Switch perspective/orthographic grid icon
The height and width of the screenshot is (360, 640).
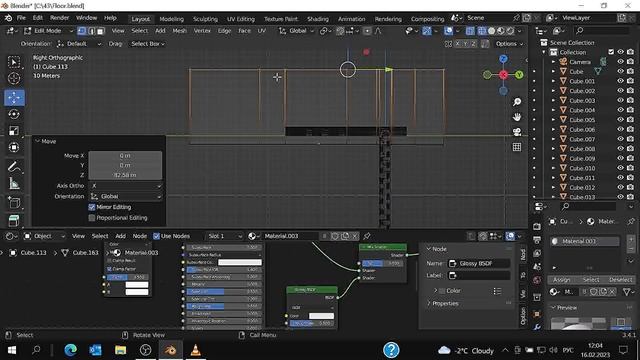(x=517, y=147)
